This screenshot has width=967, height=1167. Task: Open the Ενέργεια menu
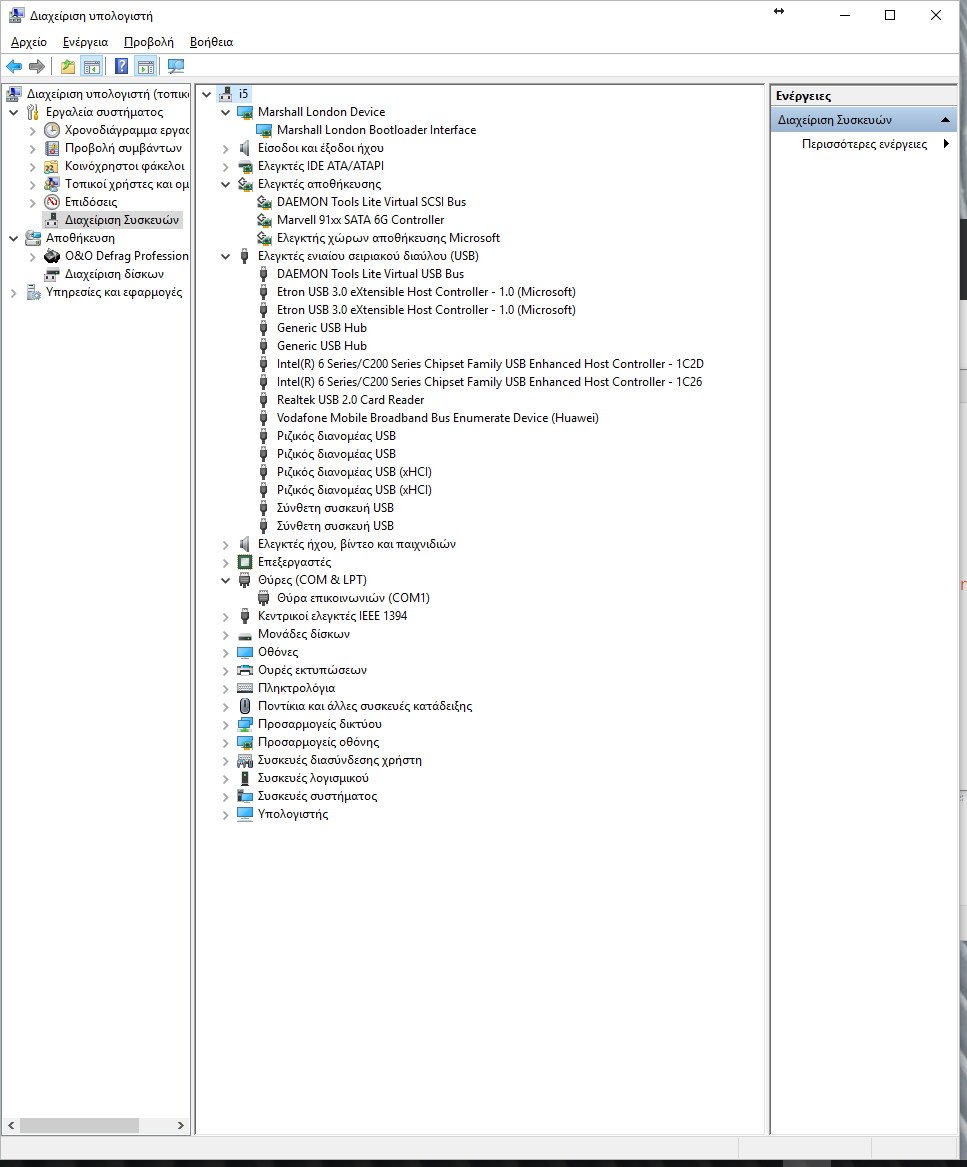tap(85, 42)
